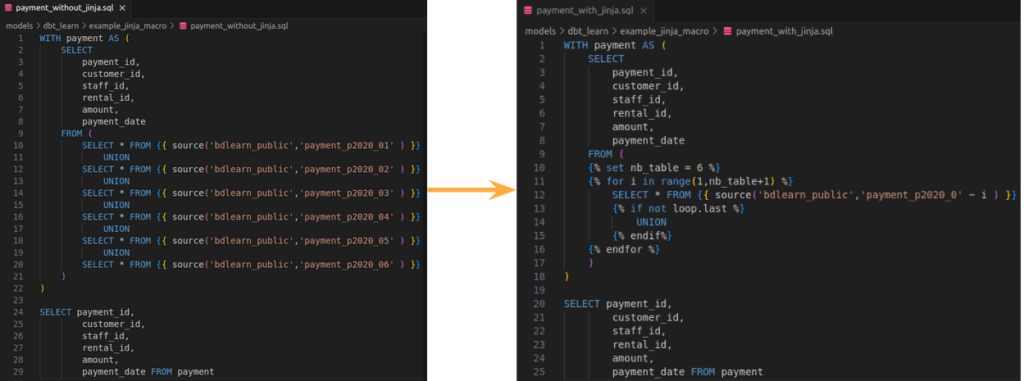
Task: Open payment_without_jinja.sql breadcrumb file entry
Action: click(239, 26)
